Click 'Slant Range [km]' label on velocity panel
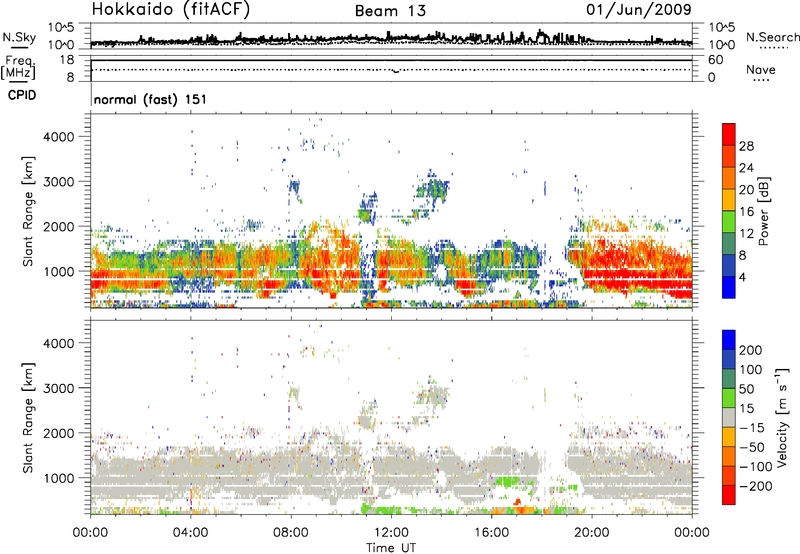This screenshot has height=554, width=800. point(28,417)
